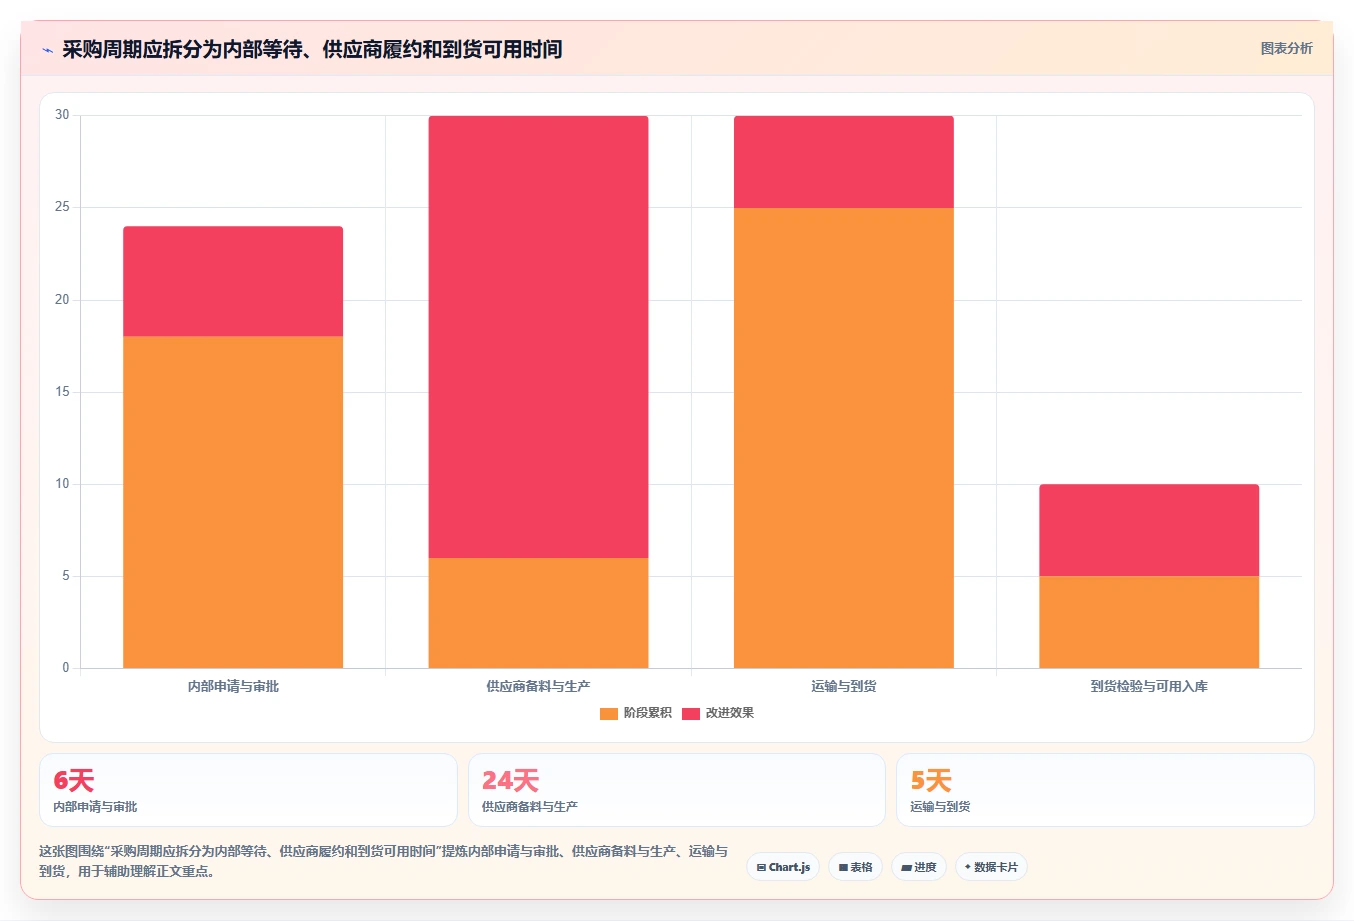Select the Chart.js tag

[783, 867]
